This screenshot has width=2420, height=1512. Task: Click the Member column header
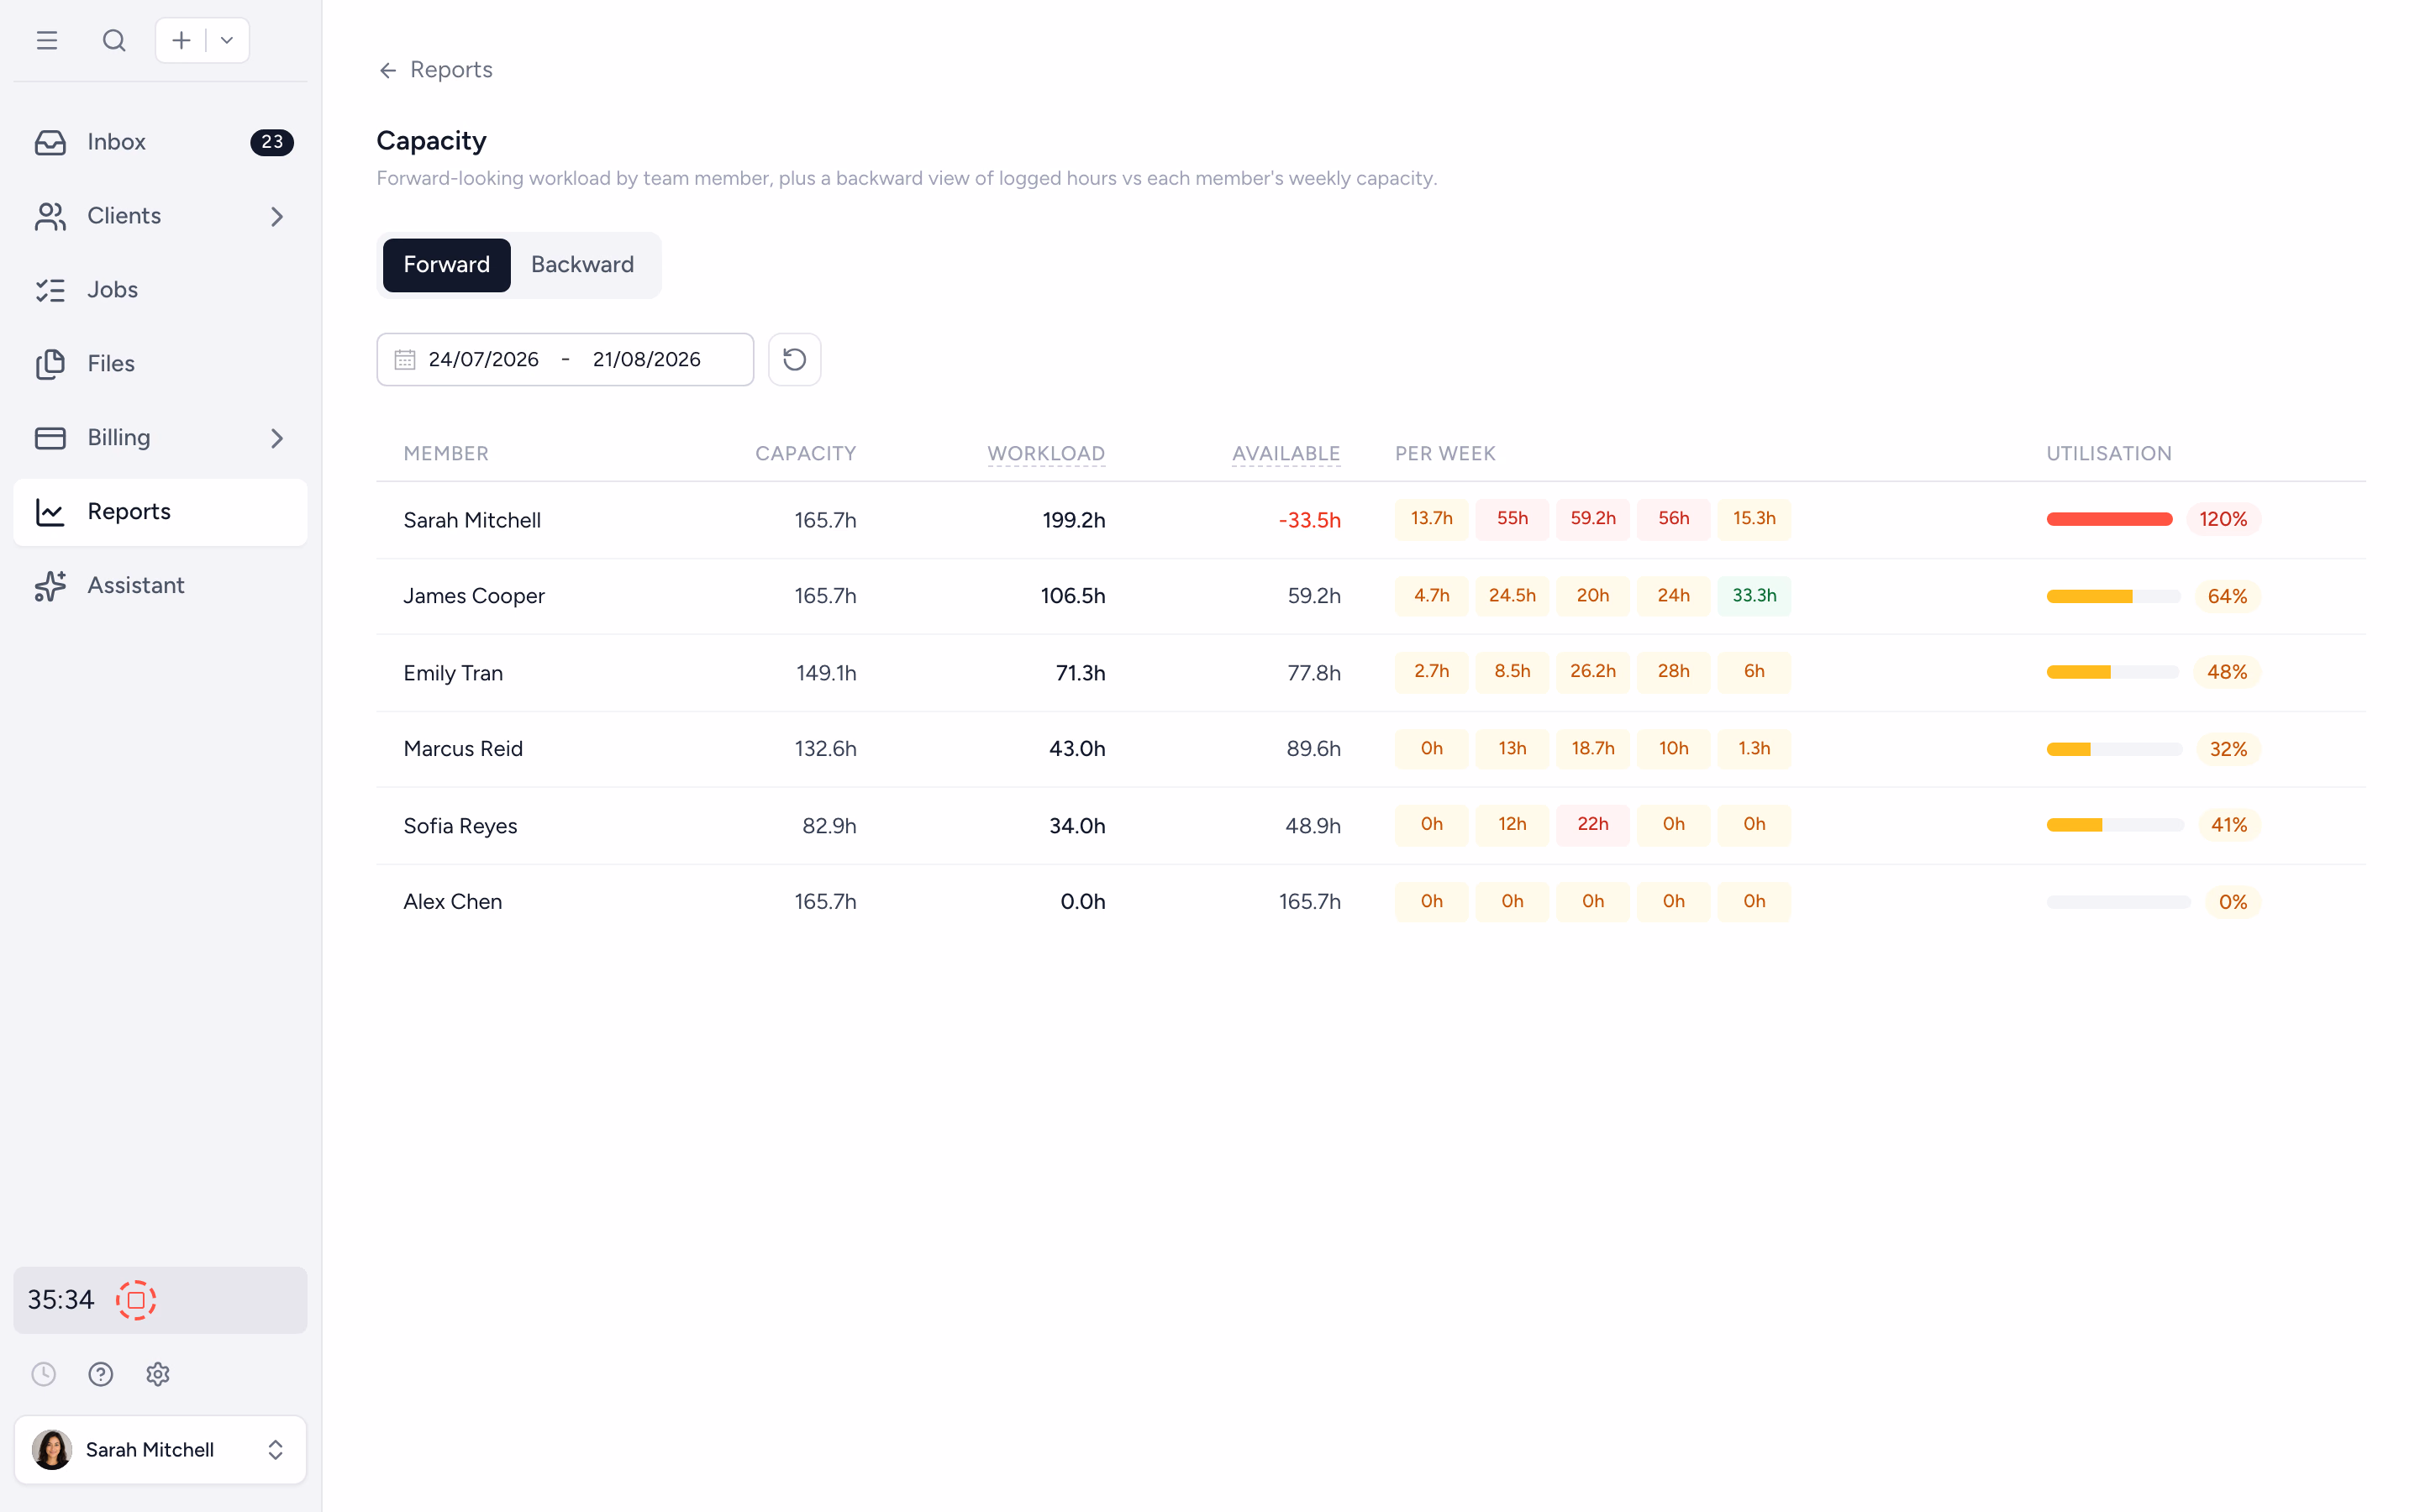tap(446, 454)
